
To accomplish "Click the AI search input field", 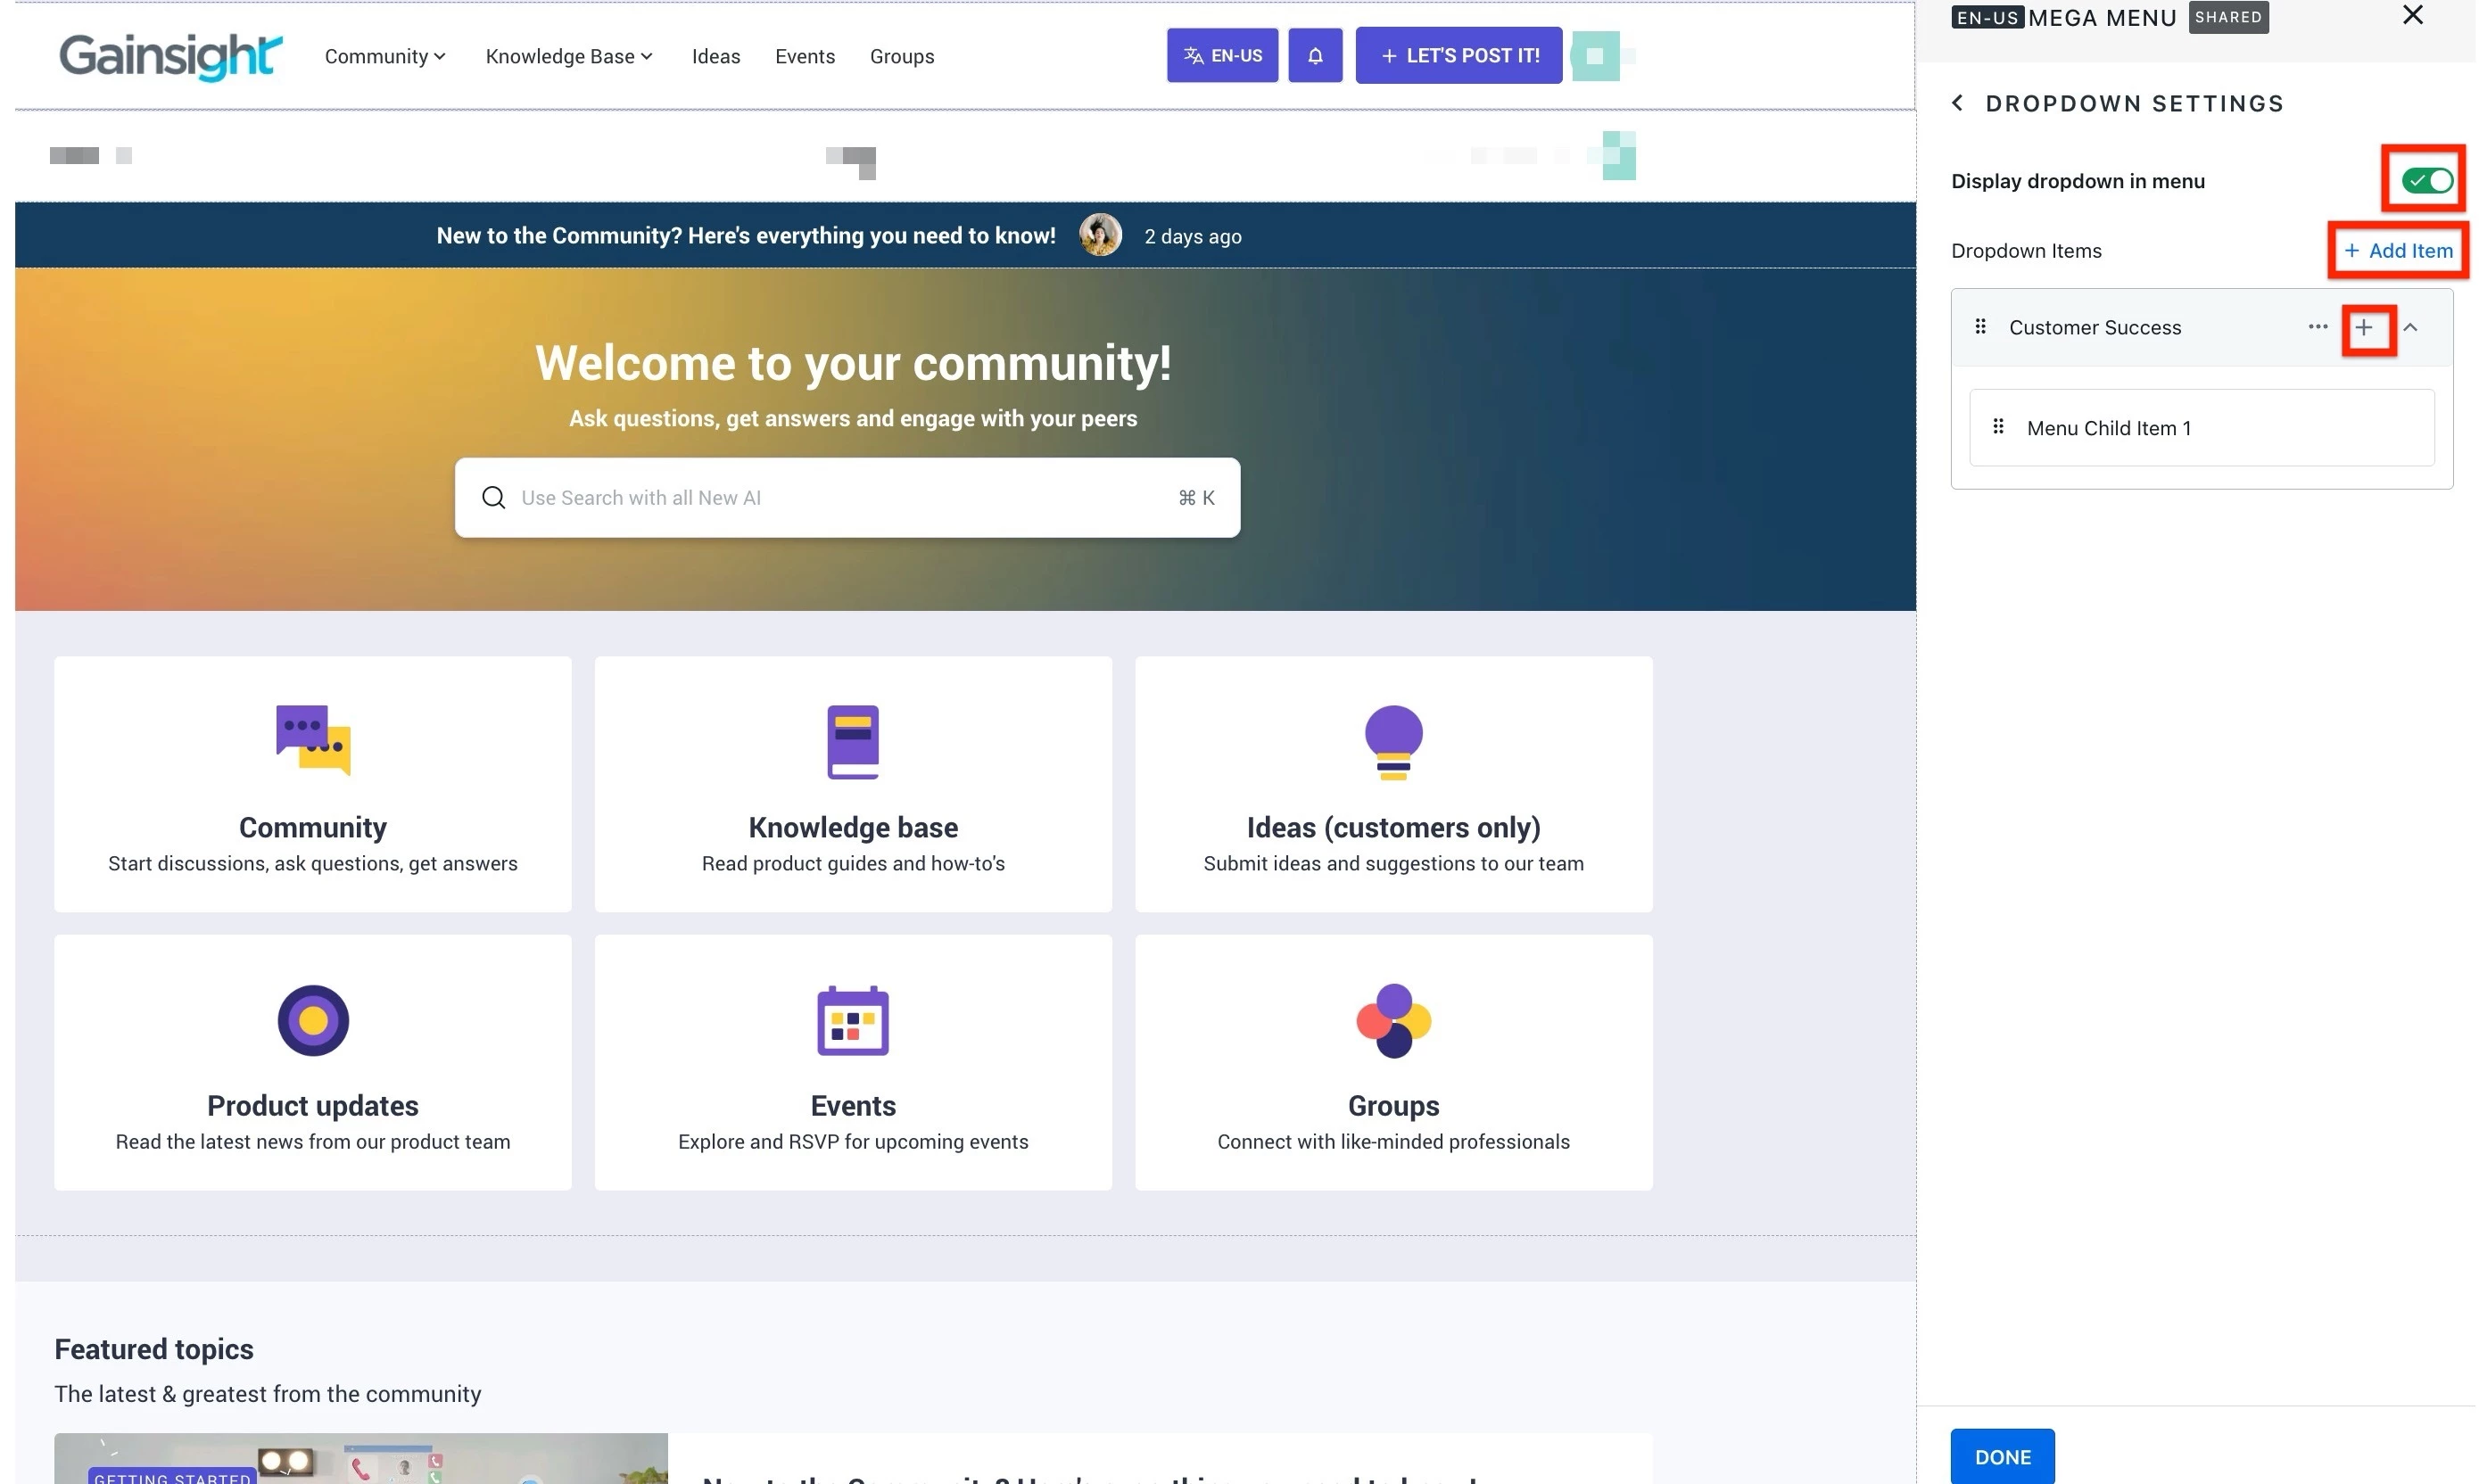I will (840, 497).
